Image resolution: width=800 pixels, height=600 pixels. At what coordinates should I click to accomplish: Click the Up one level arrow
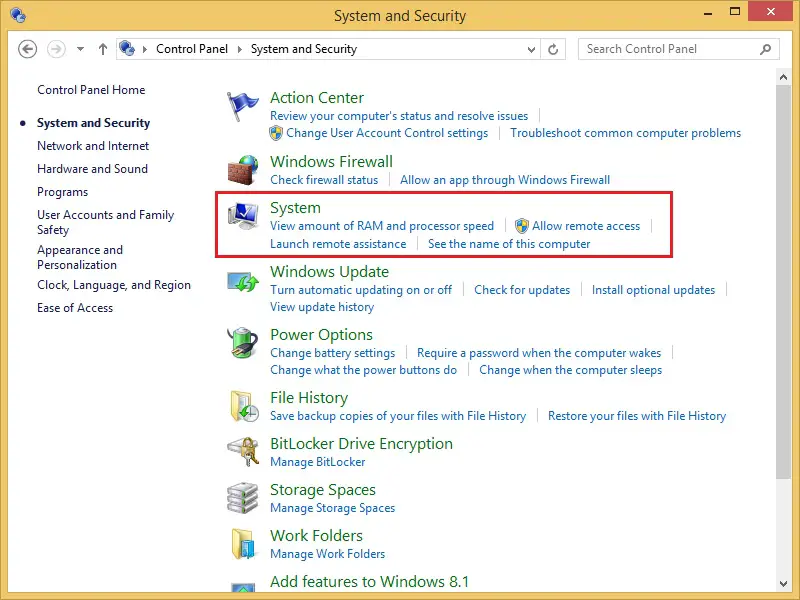click(103, 49)
